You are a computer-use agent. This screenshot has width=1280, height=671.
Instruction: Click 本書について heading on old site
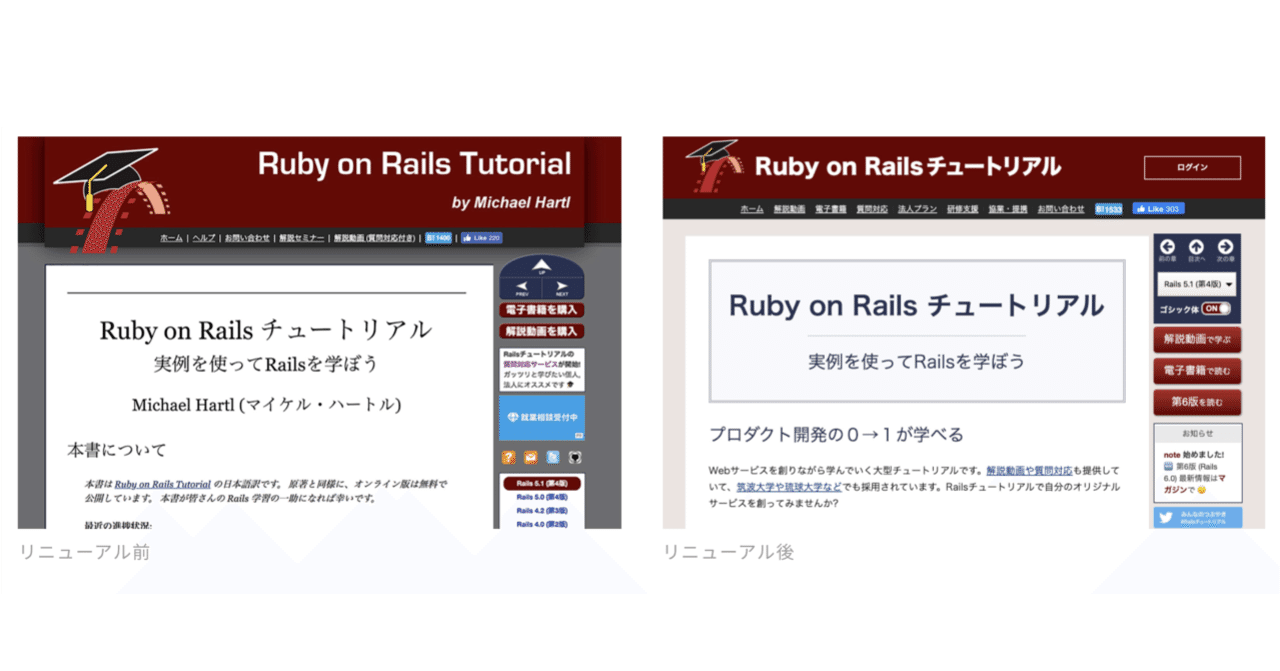(117, 450)
